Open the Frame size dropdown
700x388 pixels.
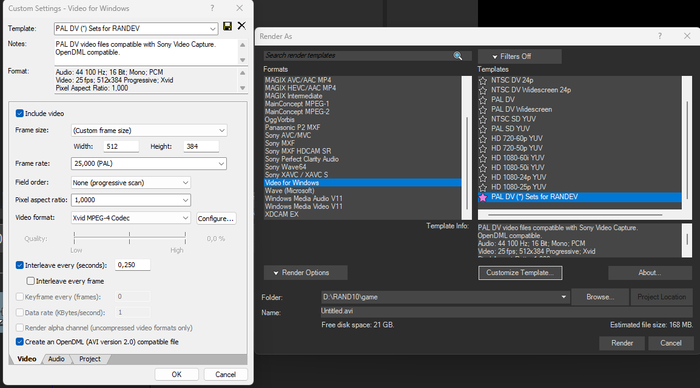tap(221, 130)
